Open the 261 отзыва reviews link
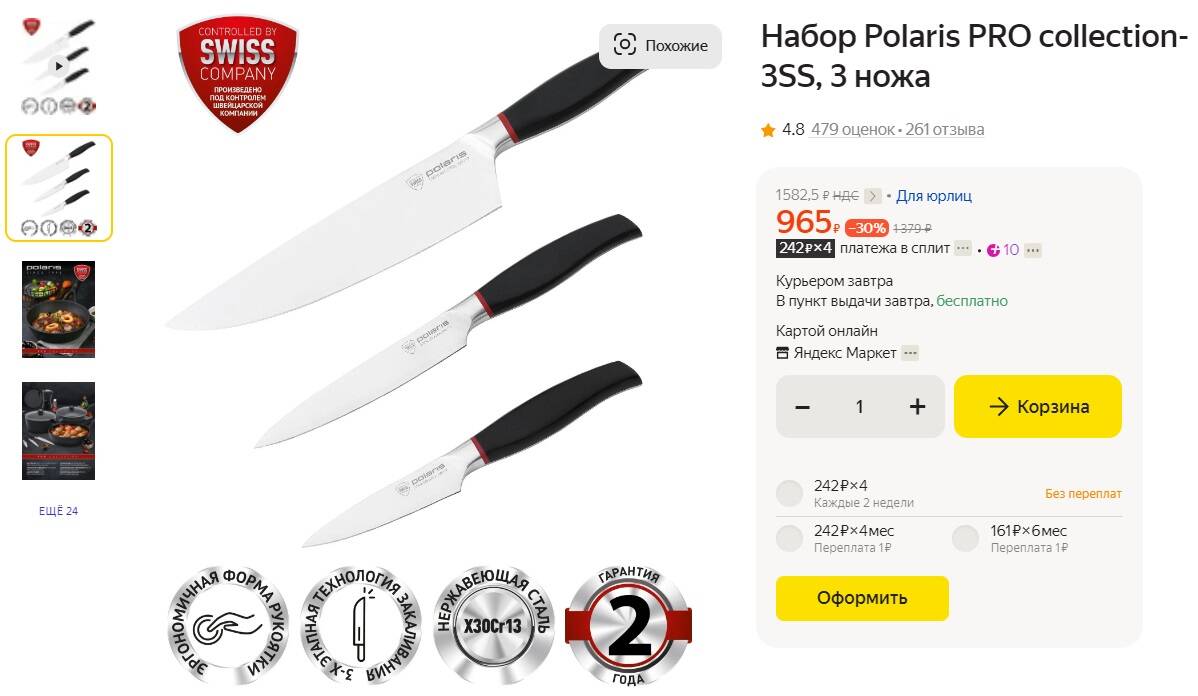This screenshot has height=696, width=1198. tap(945, 130)
